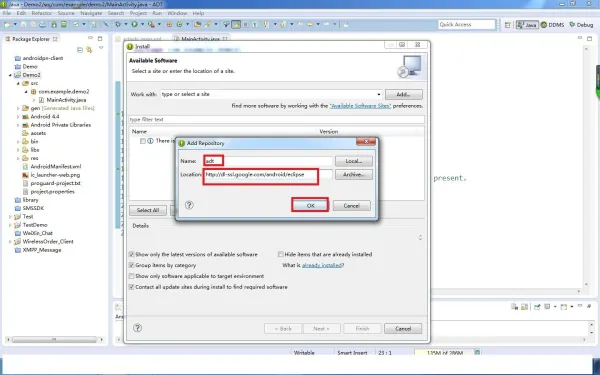Cancel the Install dialog
The image size is (600, 375).
click(x=403, y=328)
